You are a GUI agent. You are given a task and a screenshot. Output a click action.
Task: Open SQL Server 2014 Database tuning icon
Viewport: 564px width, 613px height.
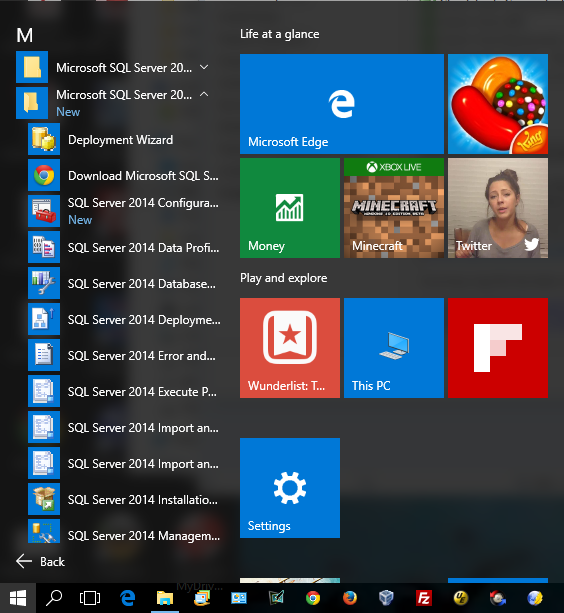(44, 283)
